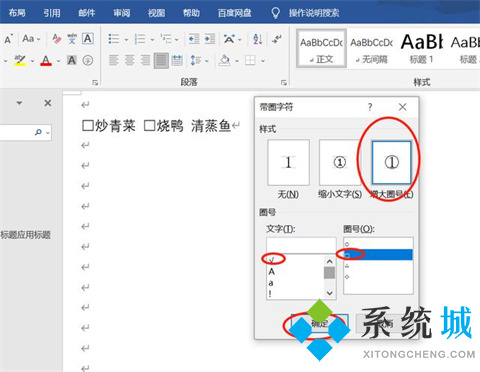Click the navigation pane search magnifier
480x372 pixels.
click(38, 132)
